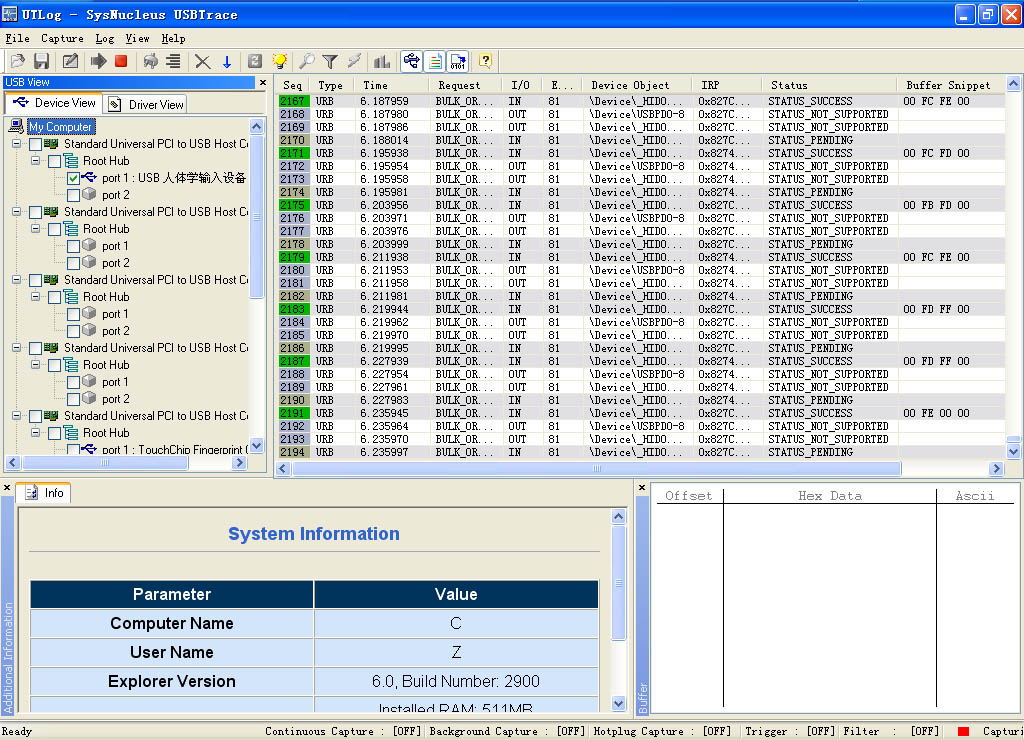Click Continuous Capture OFF in status bar
The width and height of the screenshot is (1024, 740).
click(x=407, y=731)
